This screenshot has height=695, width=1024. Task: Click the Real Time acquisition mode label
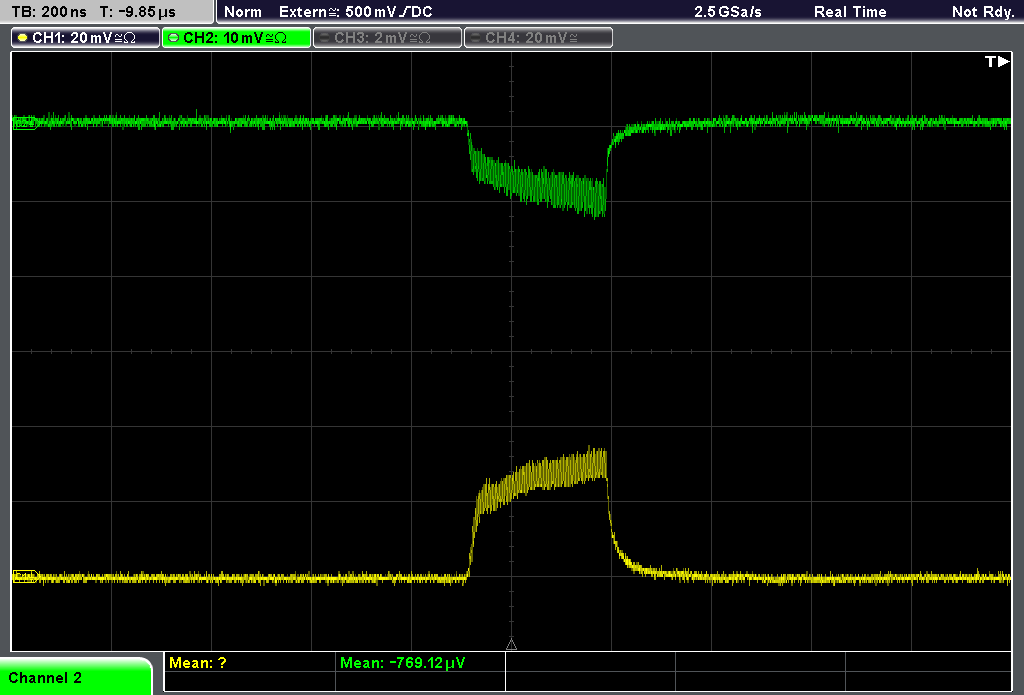(850, 12)
